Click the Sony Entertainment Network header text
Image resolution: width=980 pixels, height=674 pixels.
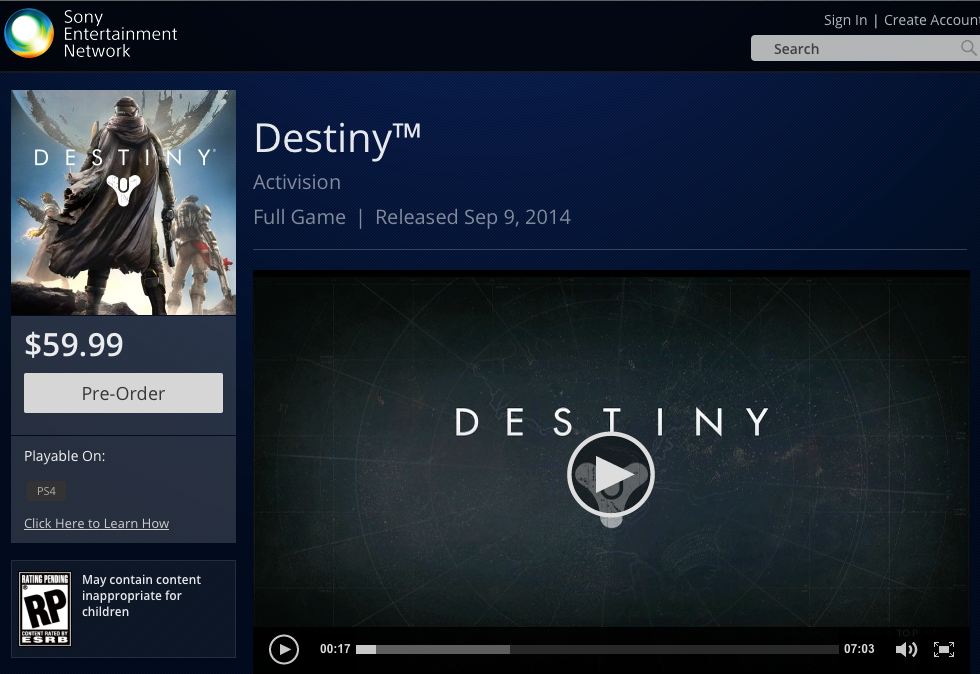pos(120,34)
